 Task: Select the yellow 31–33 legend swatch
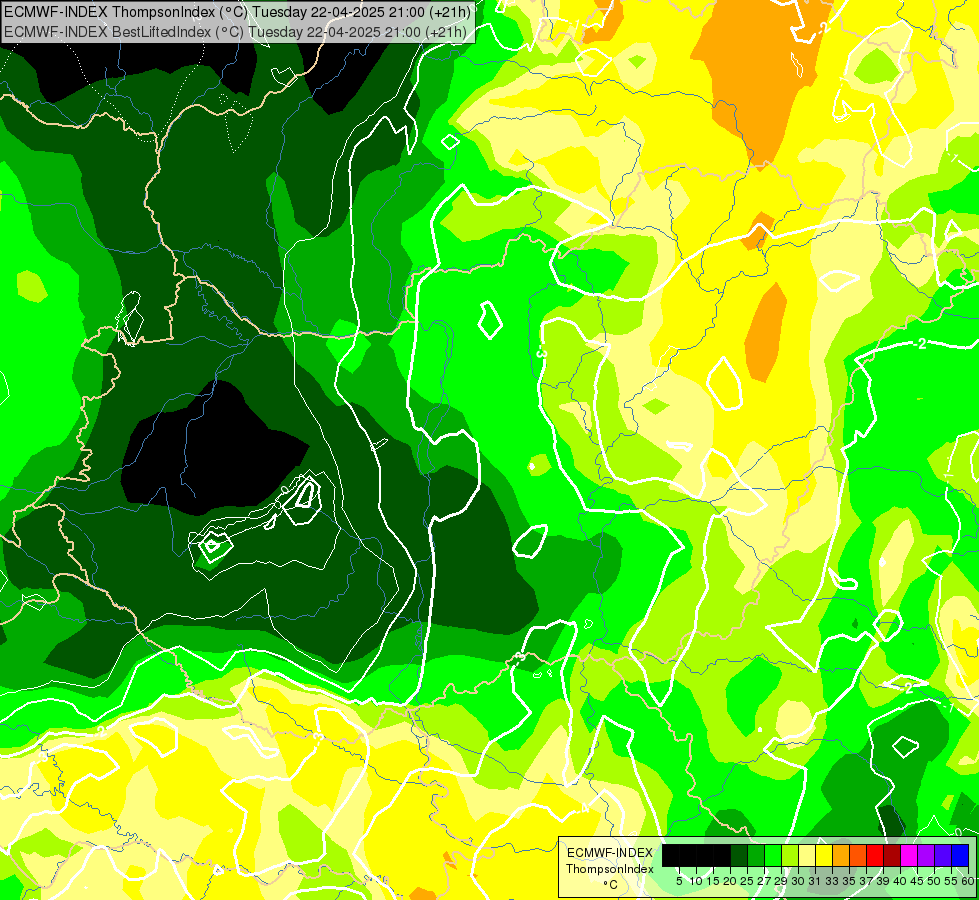click(824, 855)
